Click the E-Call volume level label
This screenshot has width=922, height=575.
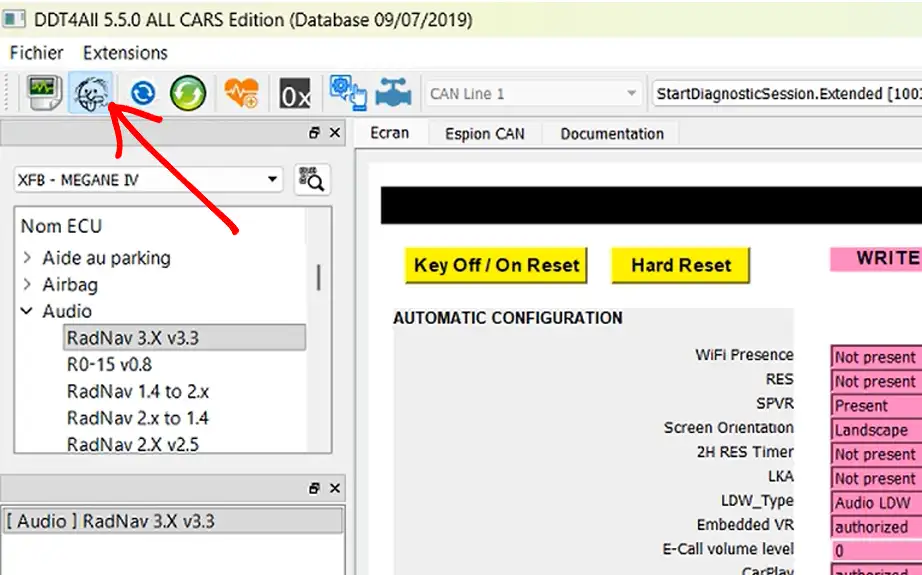728,549
